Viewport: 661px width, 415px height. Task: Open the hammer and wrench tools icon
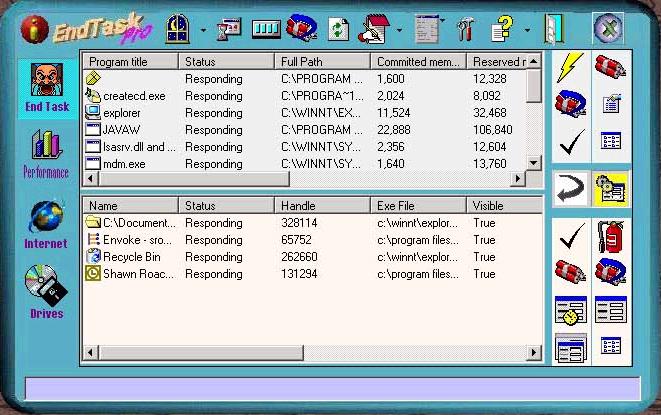point(465,29)
